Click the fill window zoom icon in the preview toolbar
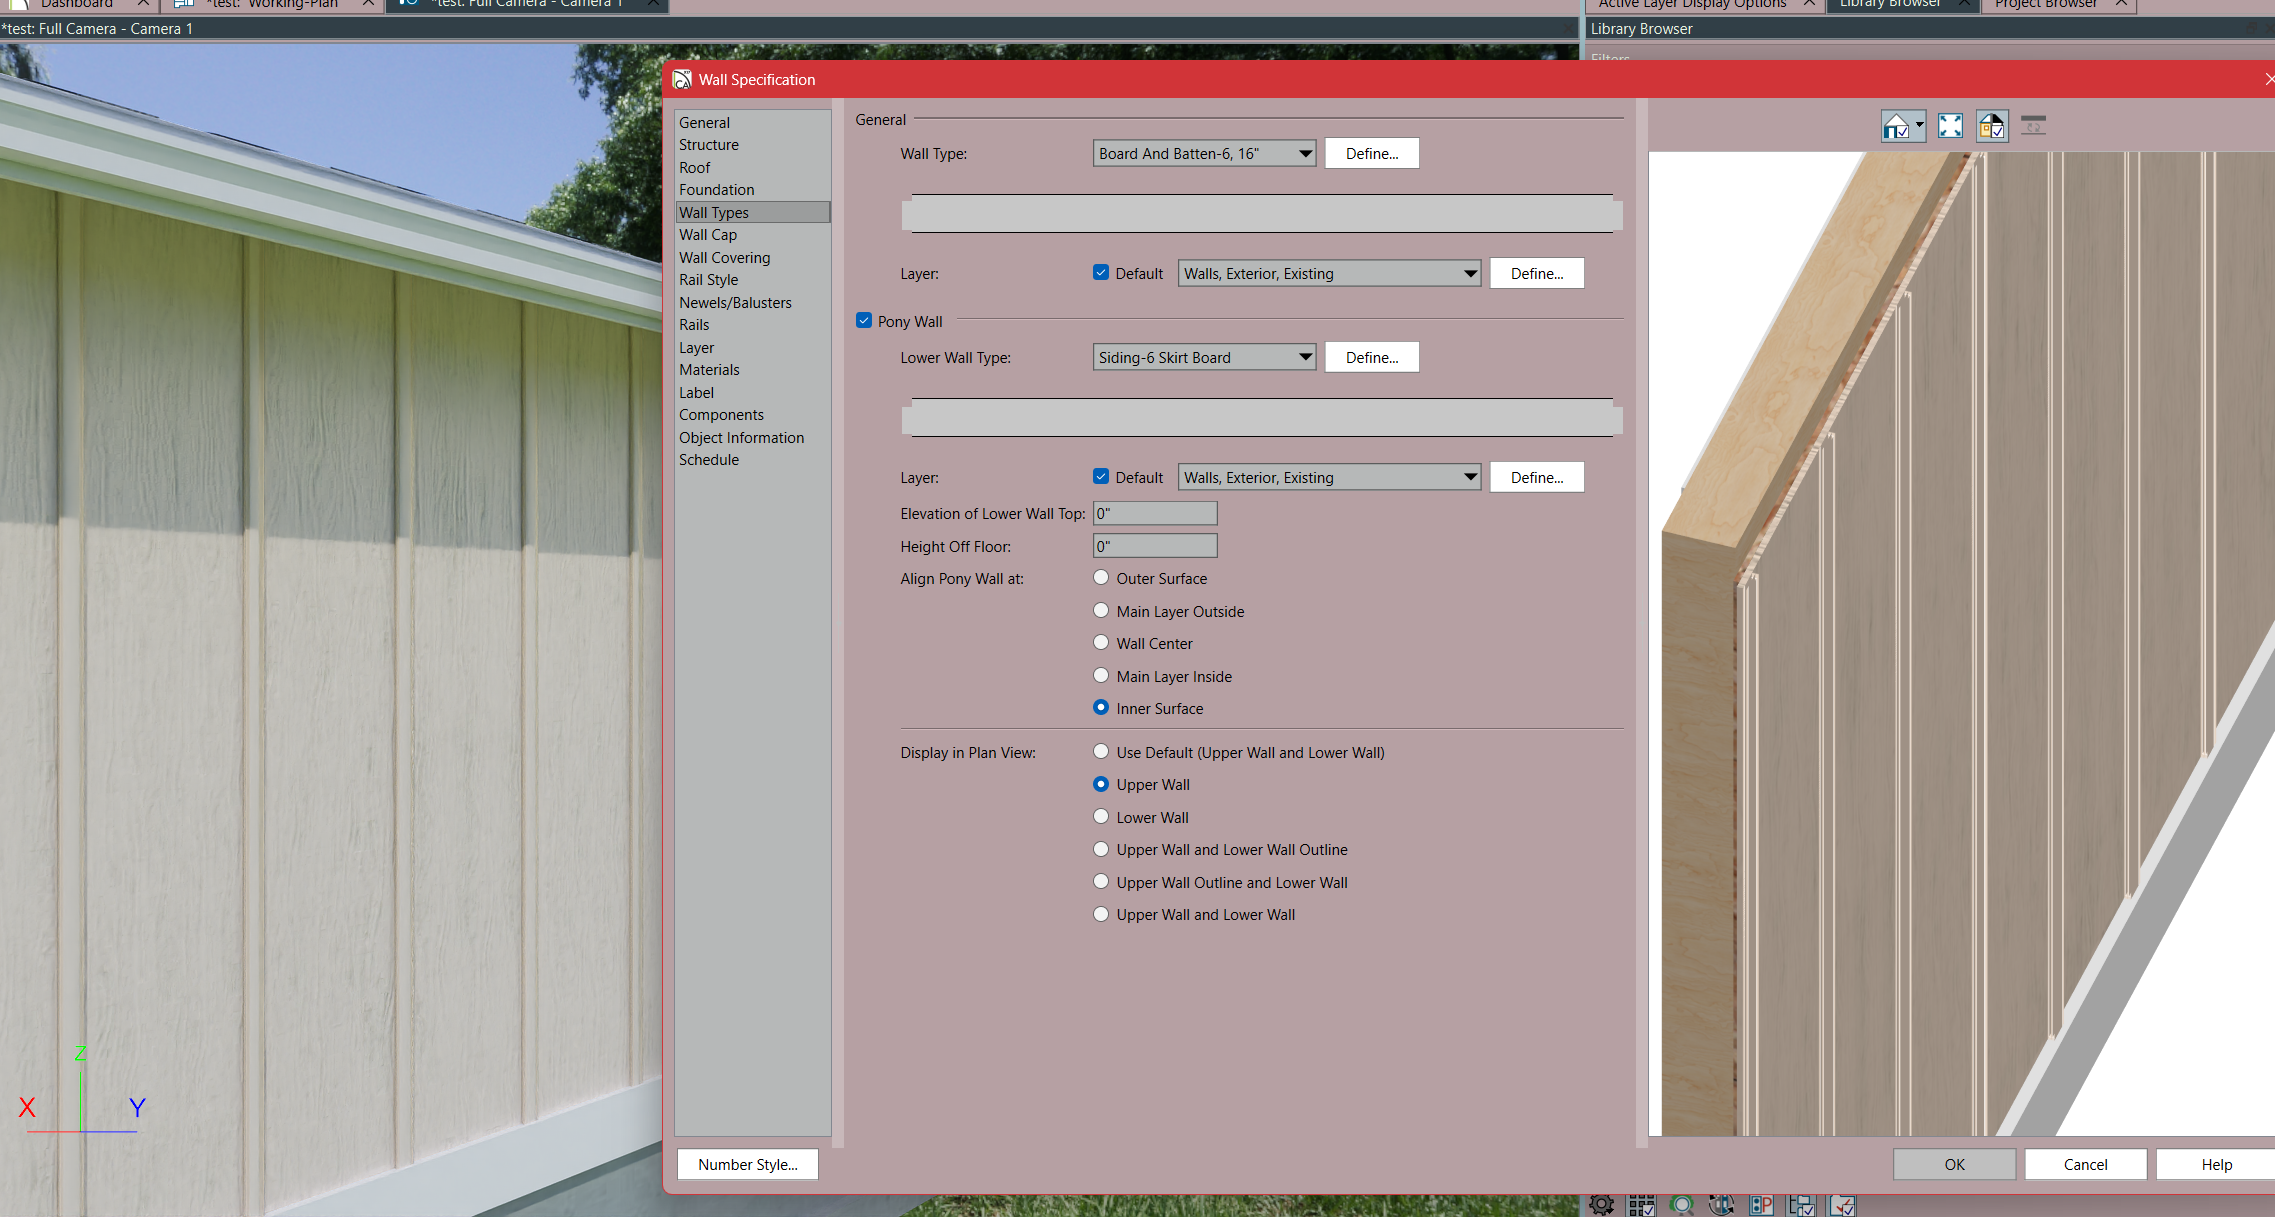Viewport: 2275px width, 1217px height. pos(1950,126)
